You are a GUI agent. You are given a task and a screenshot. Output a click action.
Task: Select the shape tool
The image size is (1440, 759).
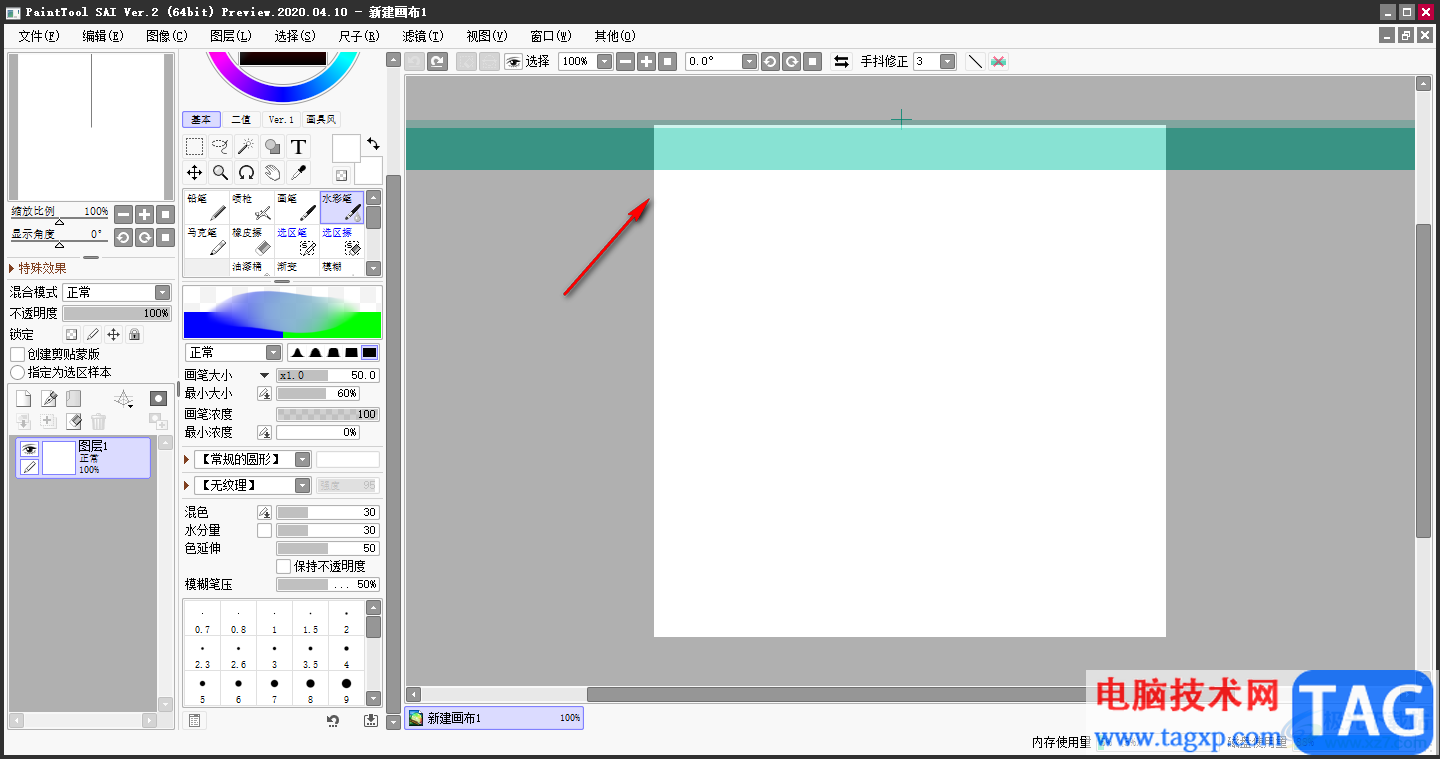pyautogui.click(x=272, y=147)
